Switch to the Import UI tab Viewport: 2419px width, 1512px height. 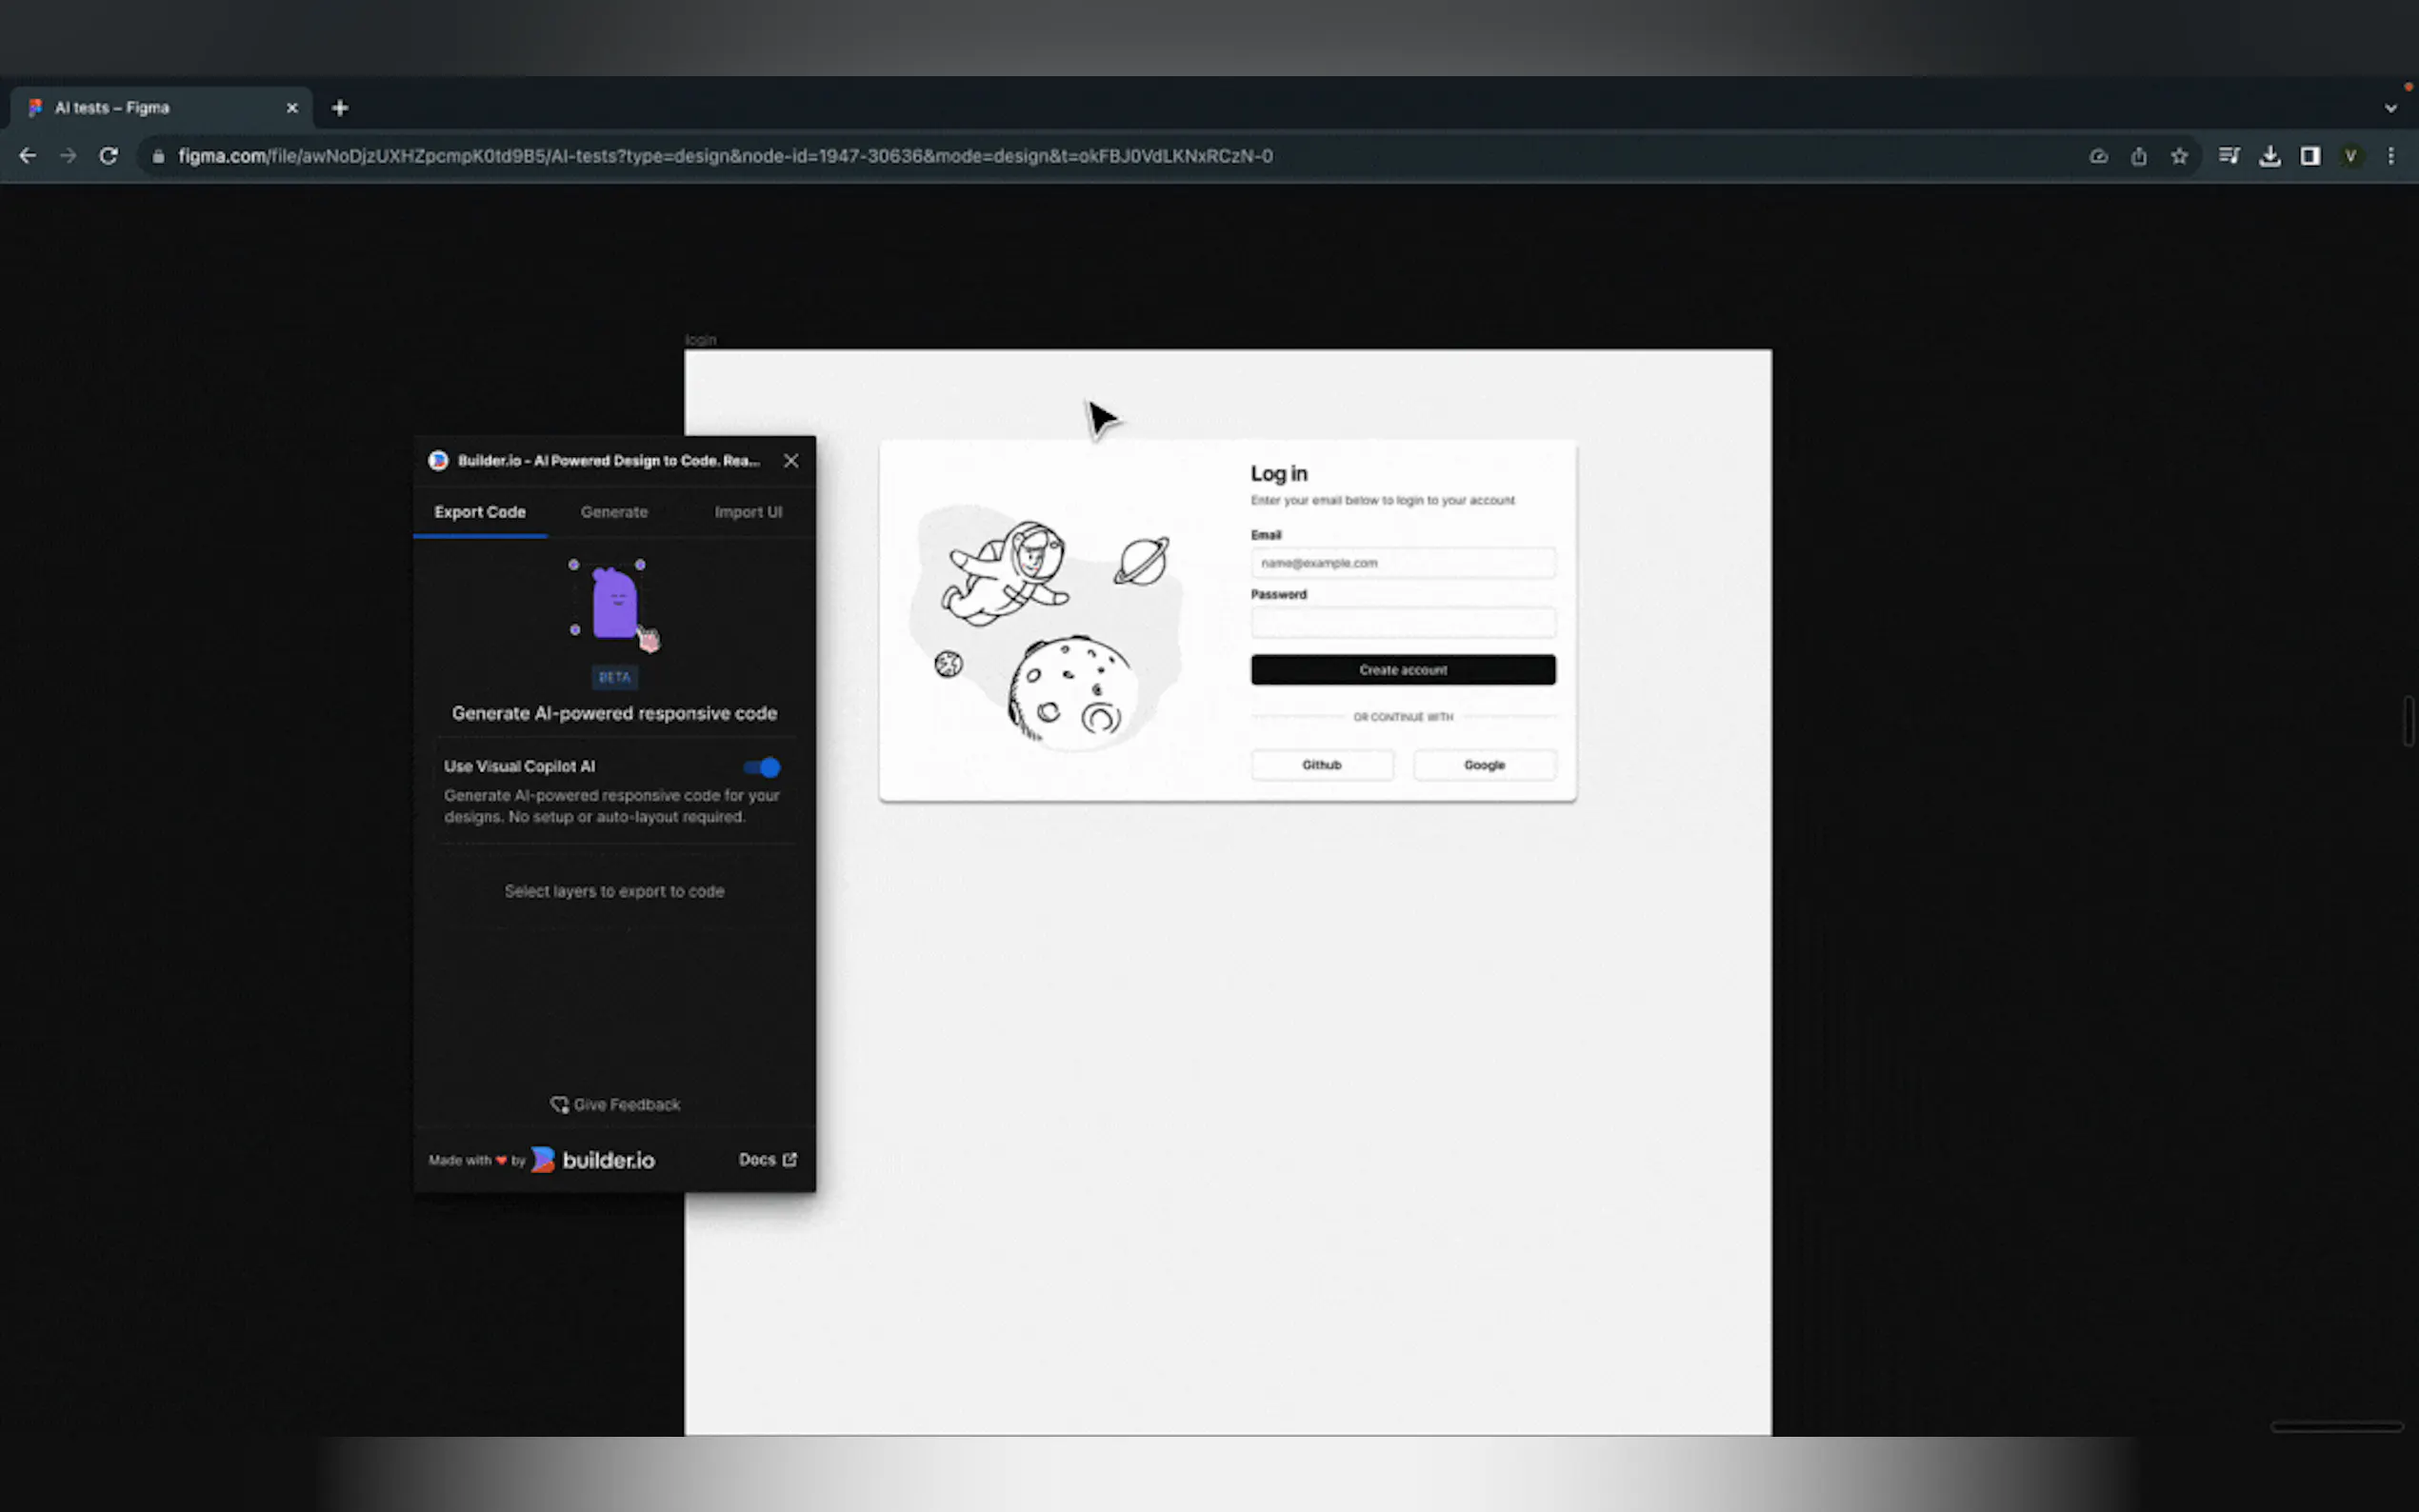748,512
